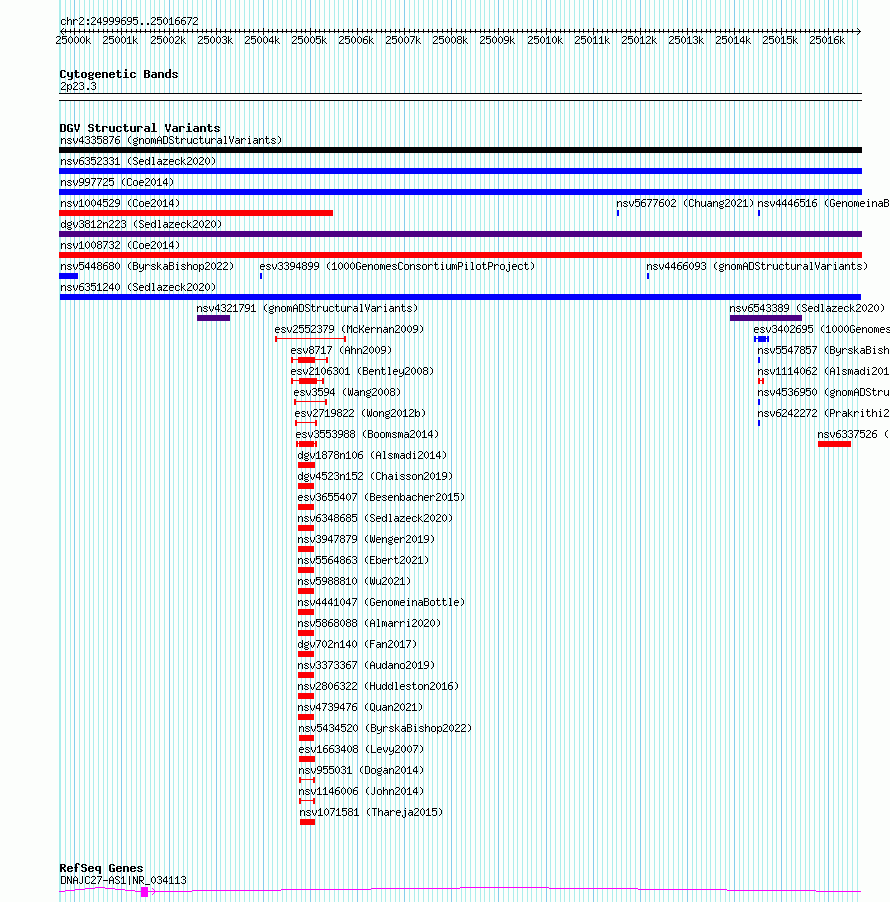Click the dgv702n140 (Fan2017) label

click(357, 644)
